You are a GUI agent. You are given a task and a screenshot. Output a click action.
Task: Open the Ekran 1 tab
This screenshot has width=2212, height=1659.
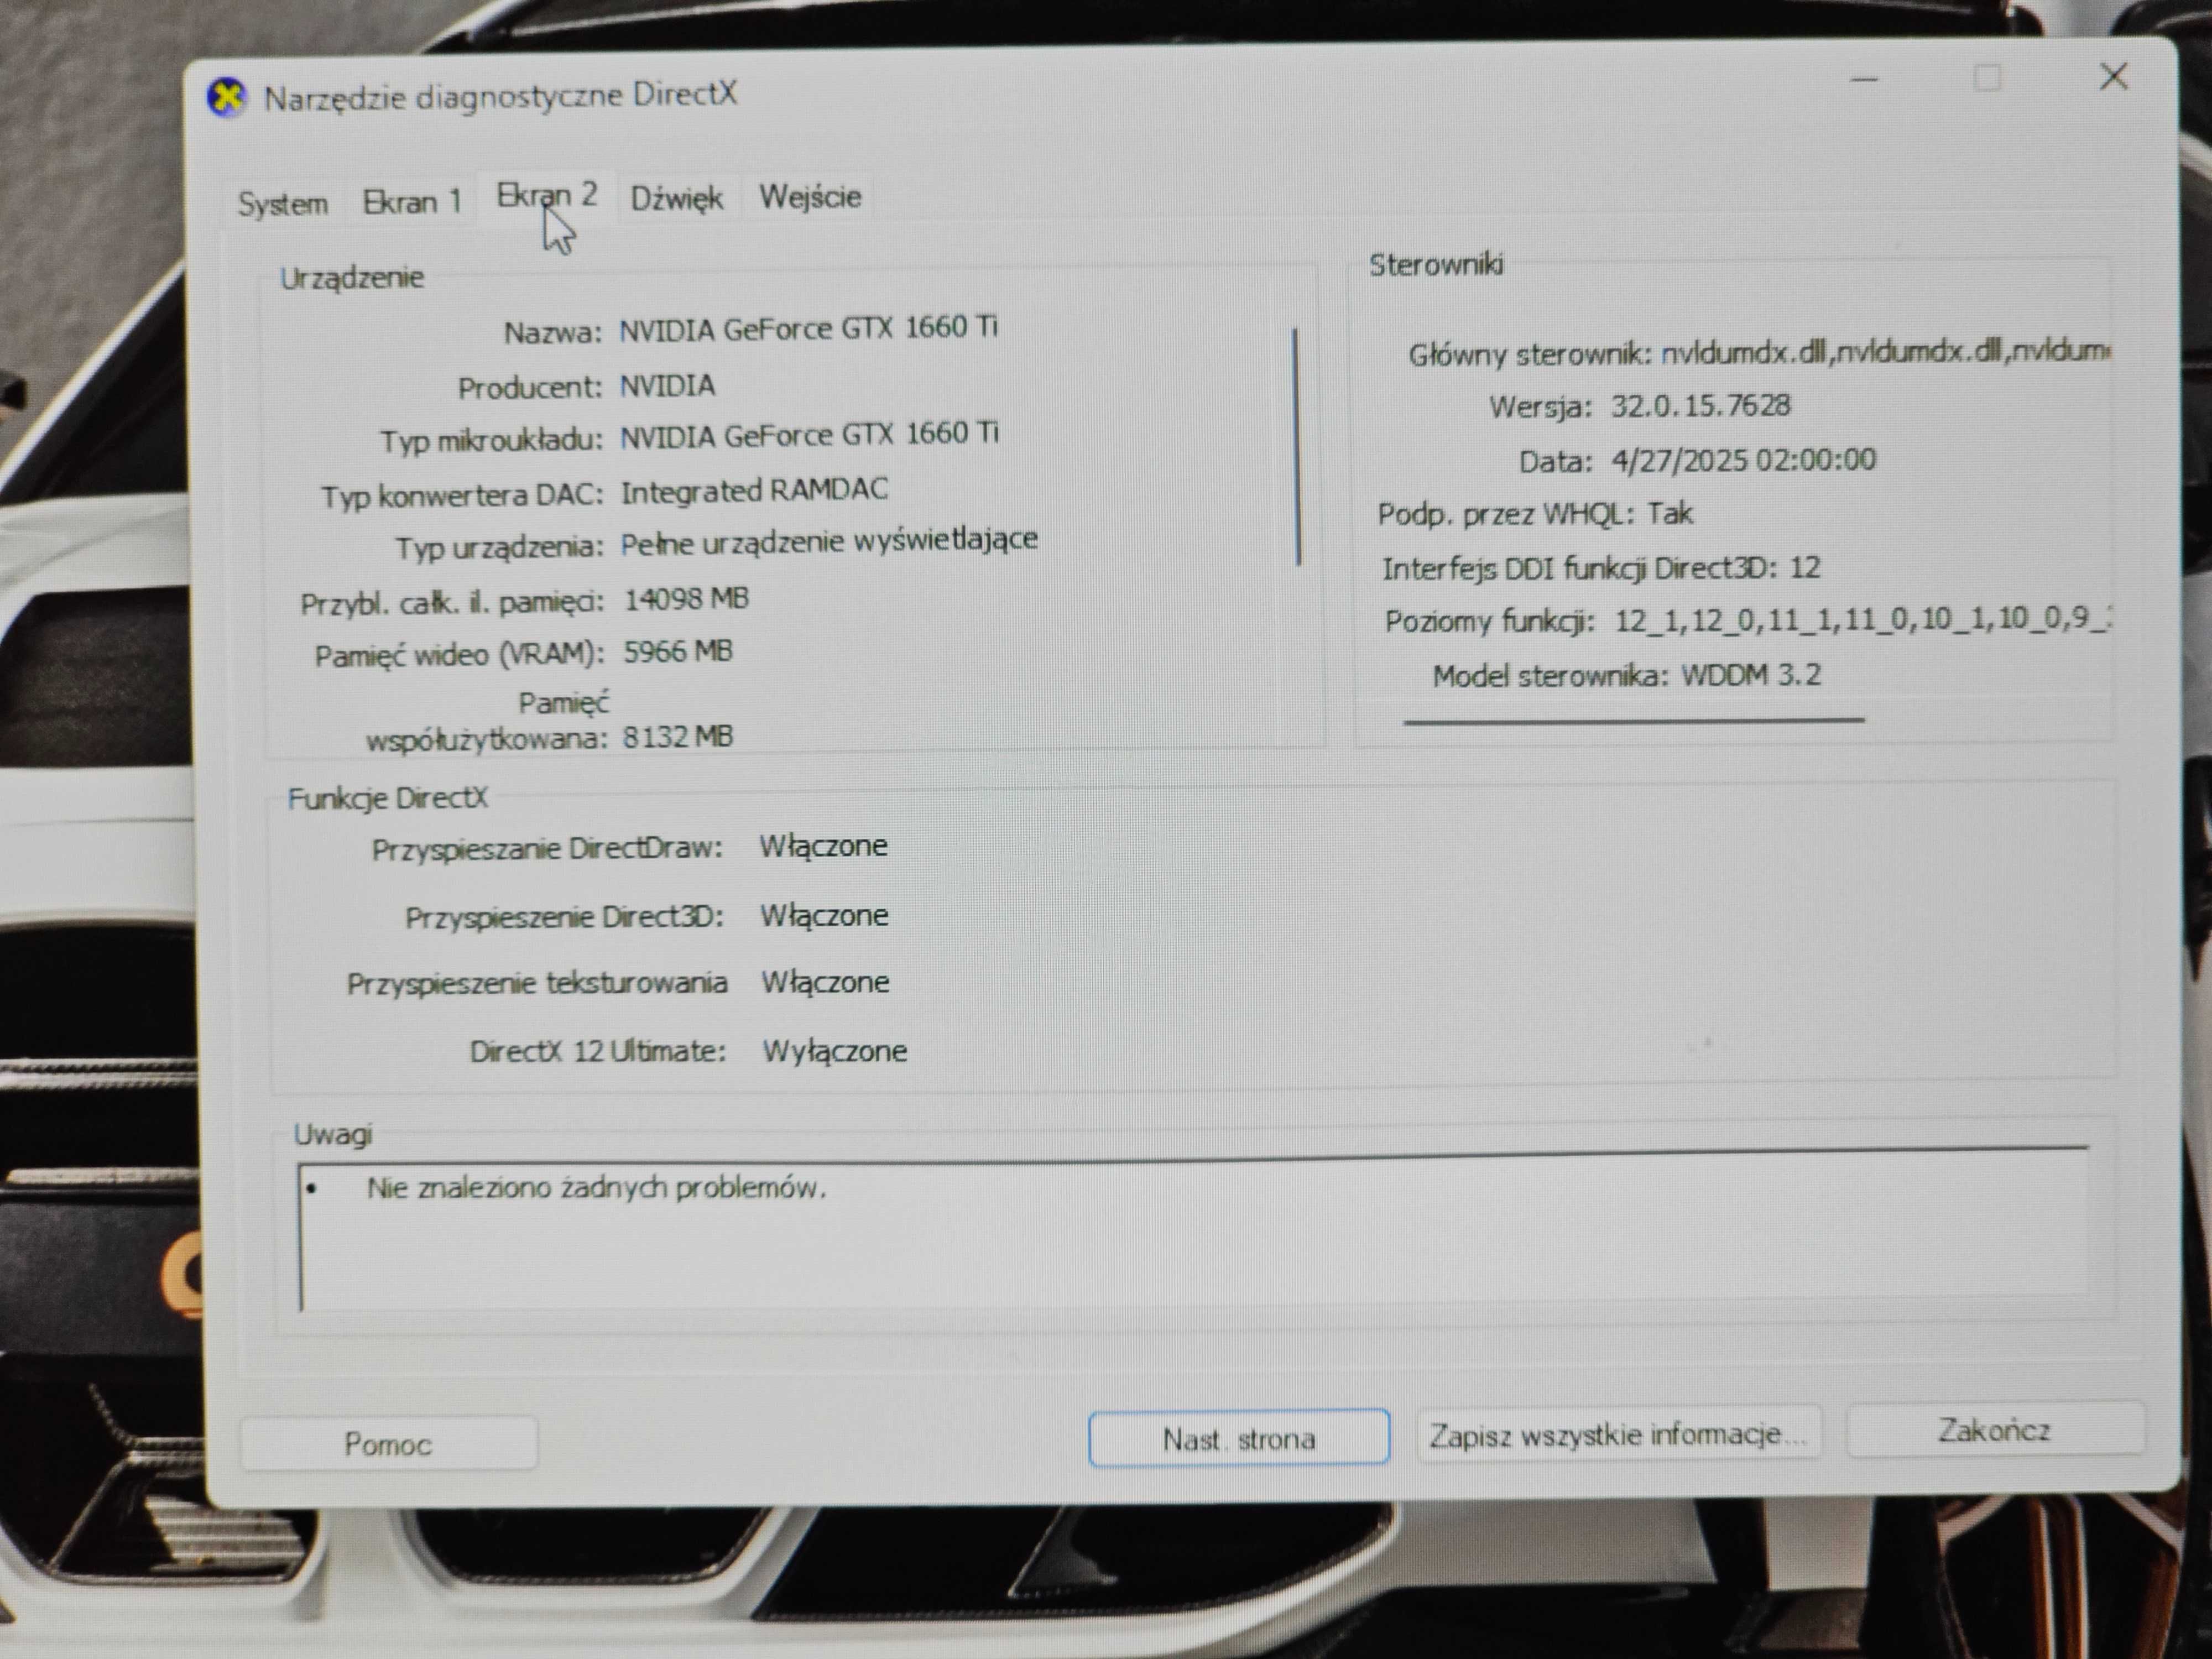pyautogui.click(x=411, y=202)
